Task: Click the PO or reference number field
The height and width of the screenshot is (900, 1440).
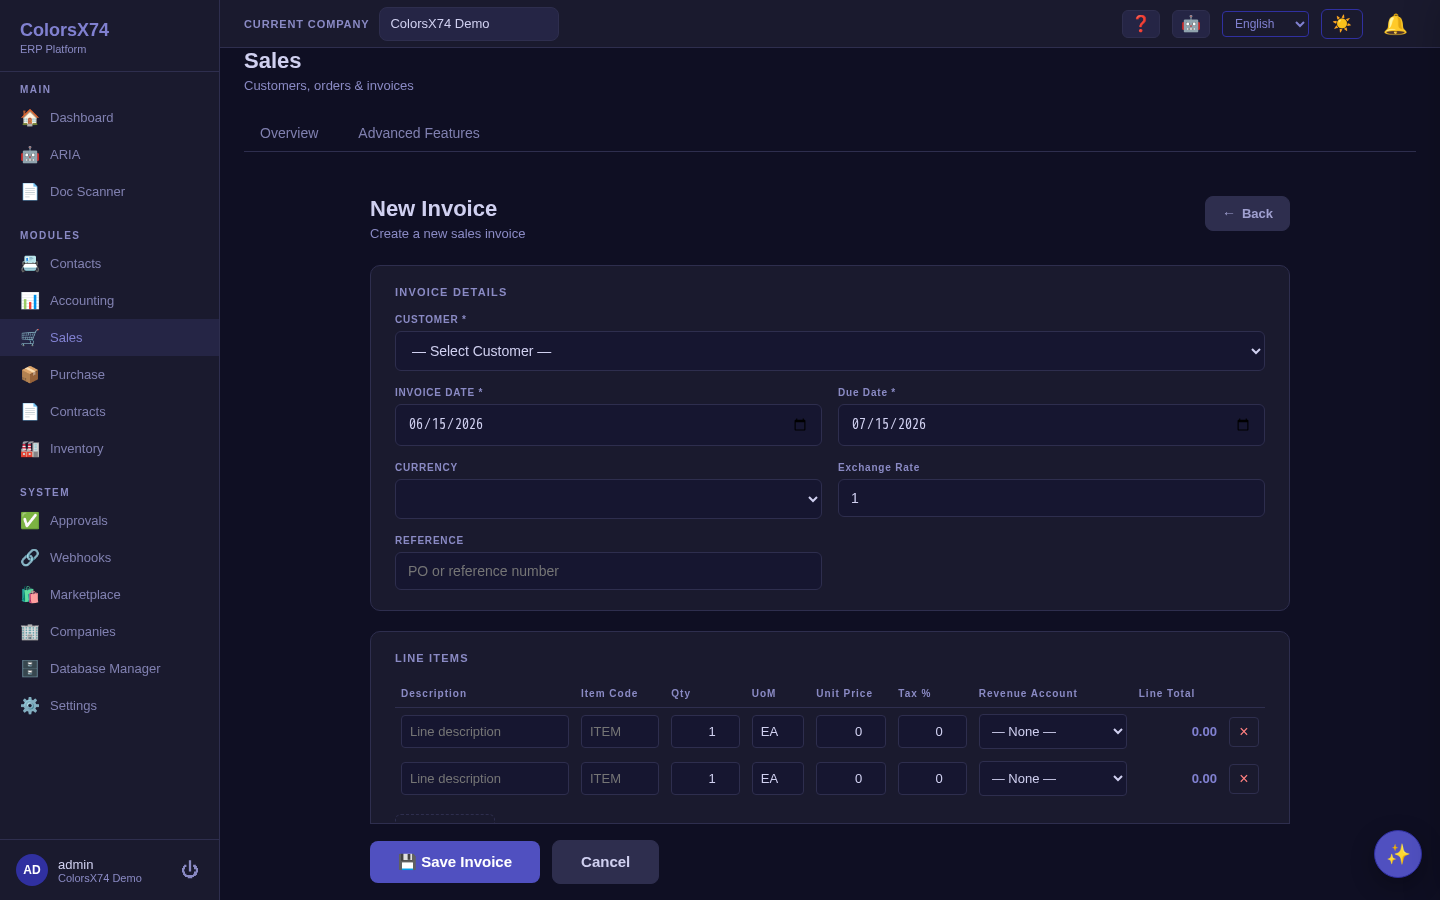Action: 608,571
